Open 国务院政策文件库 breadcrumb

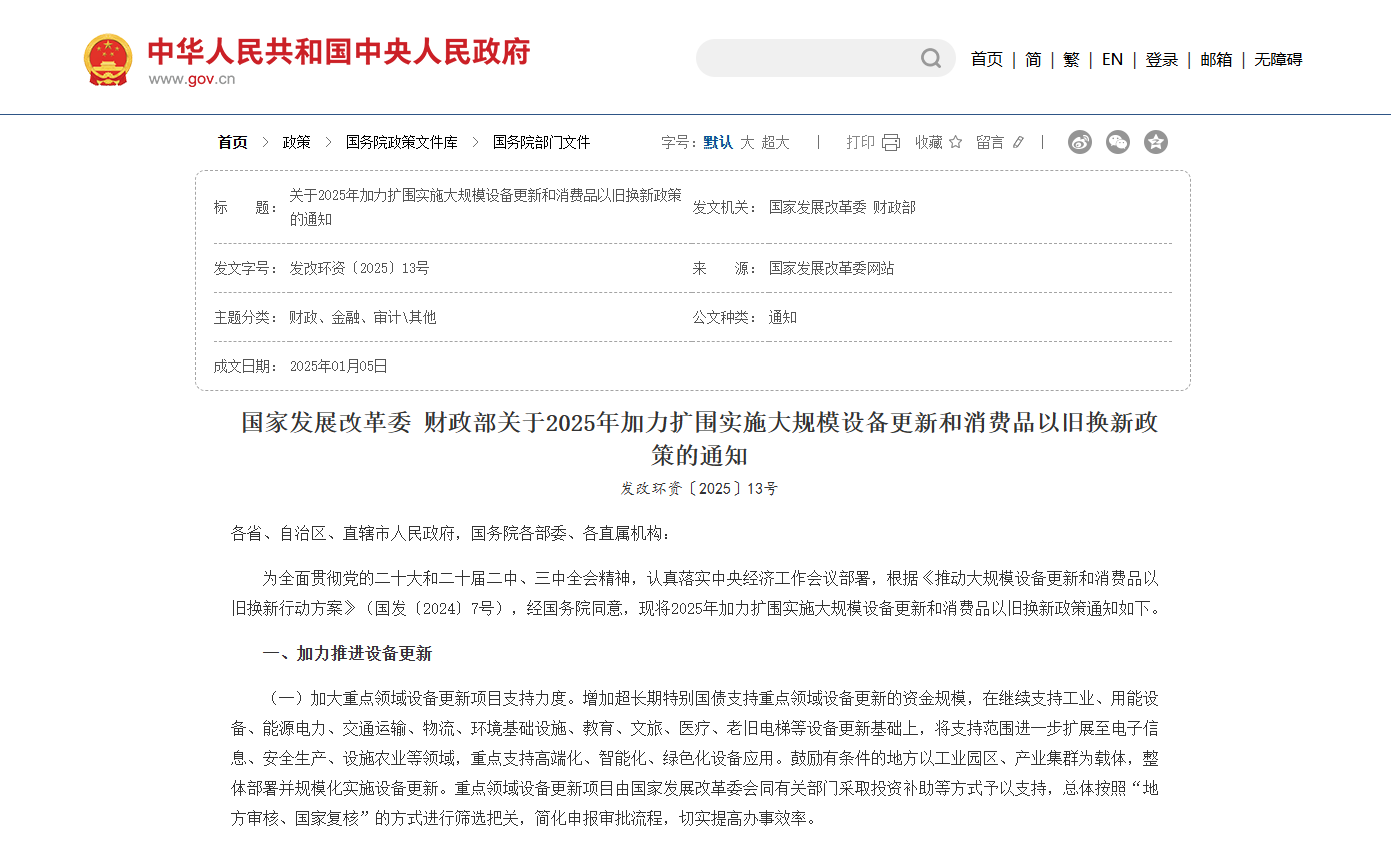click(402, 142)
